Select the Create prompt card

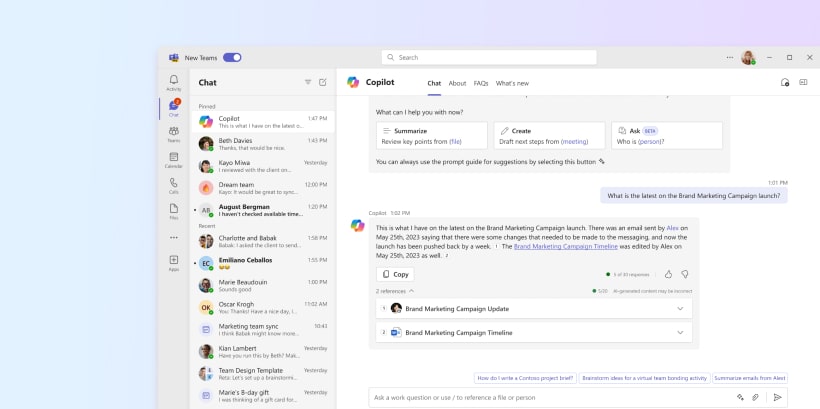click(549, 136)
